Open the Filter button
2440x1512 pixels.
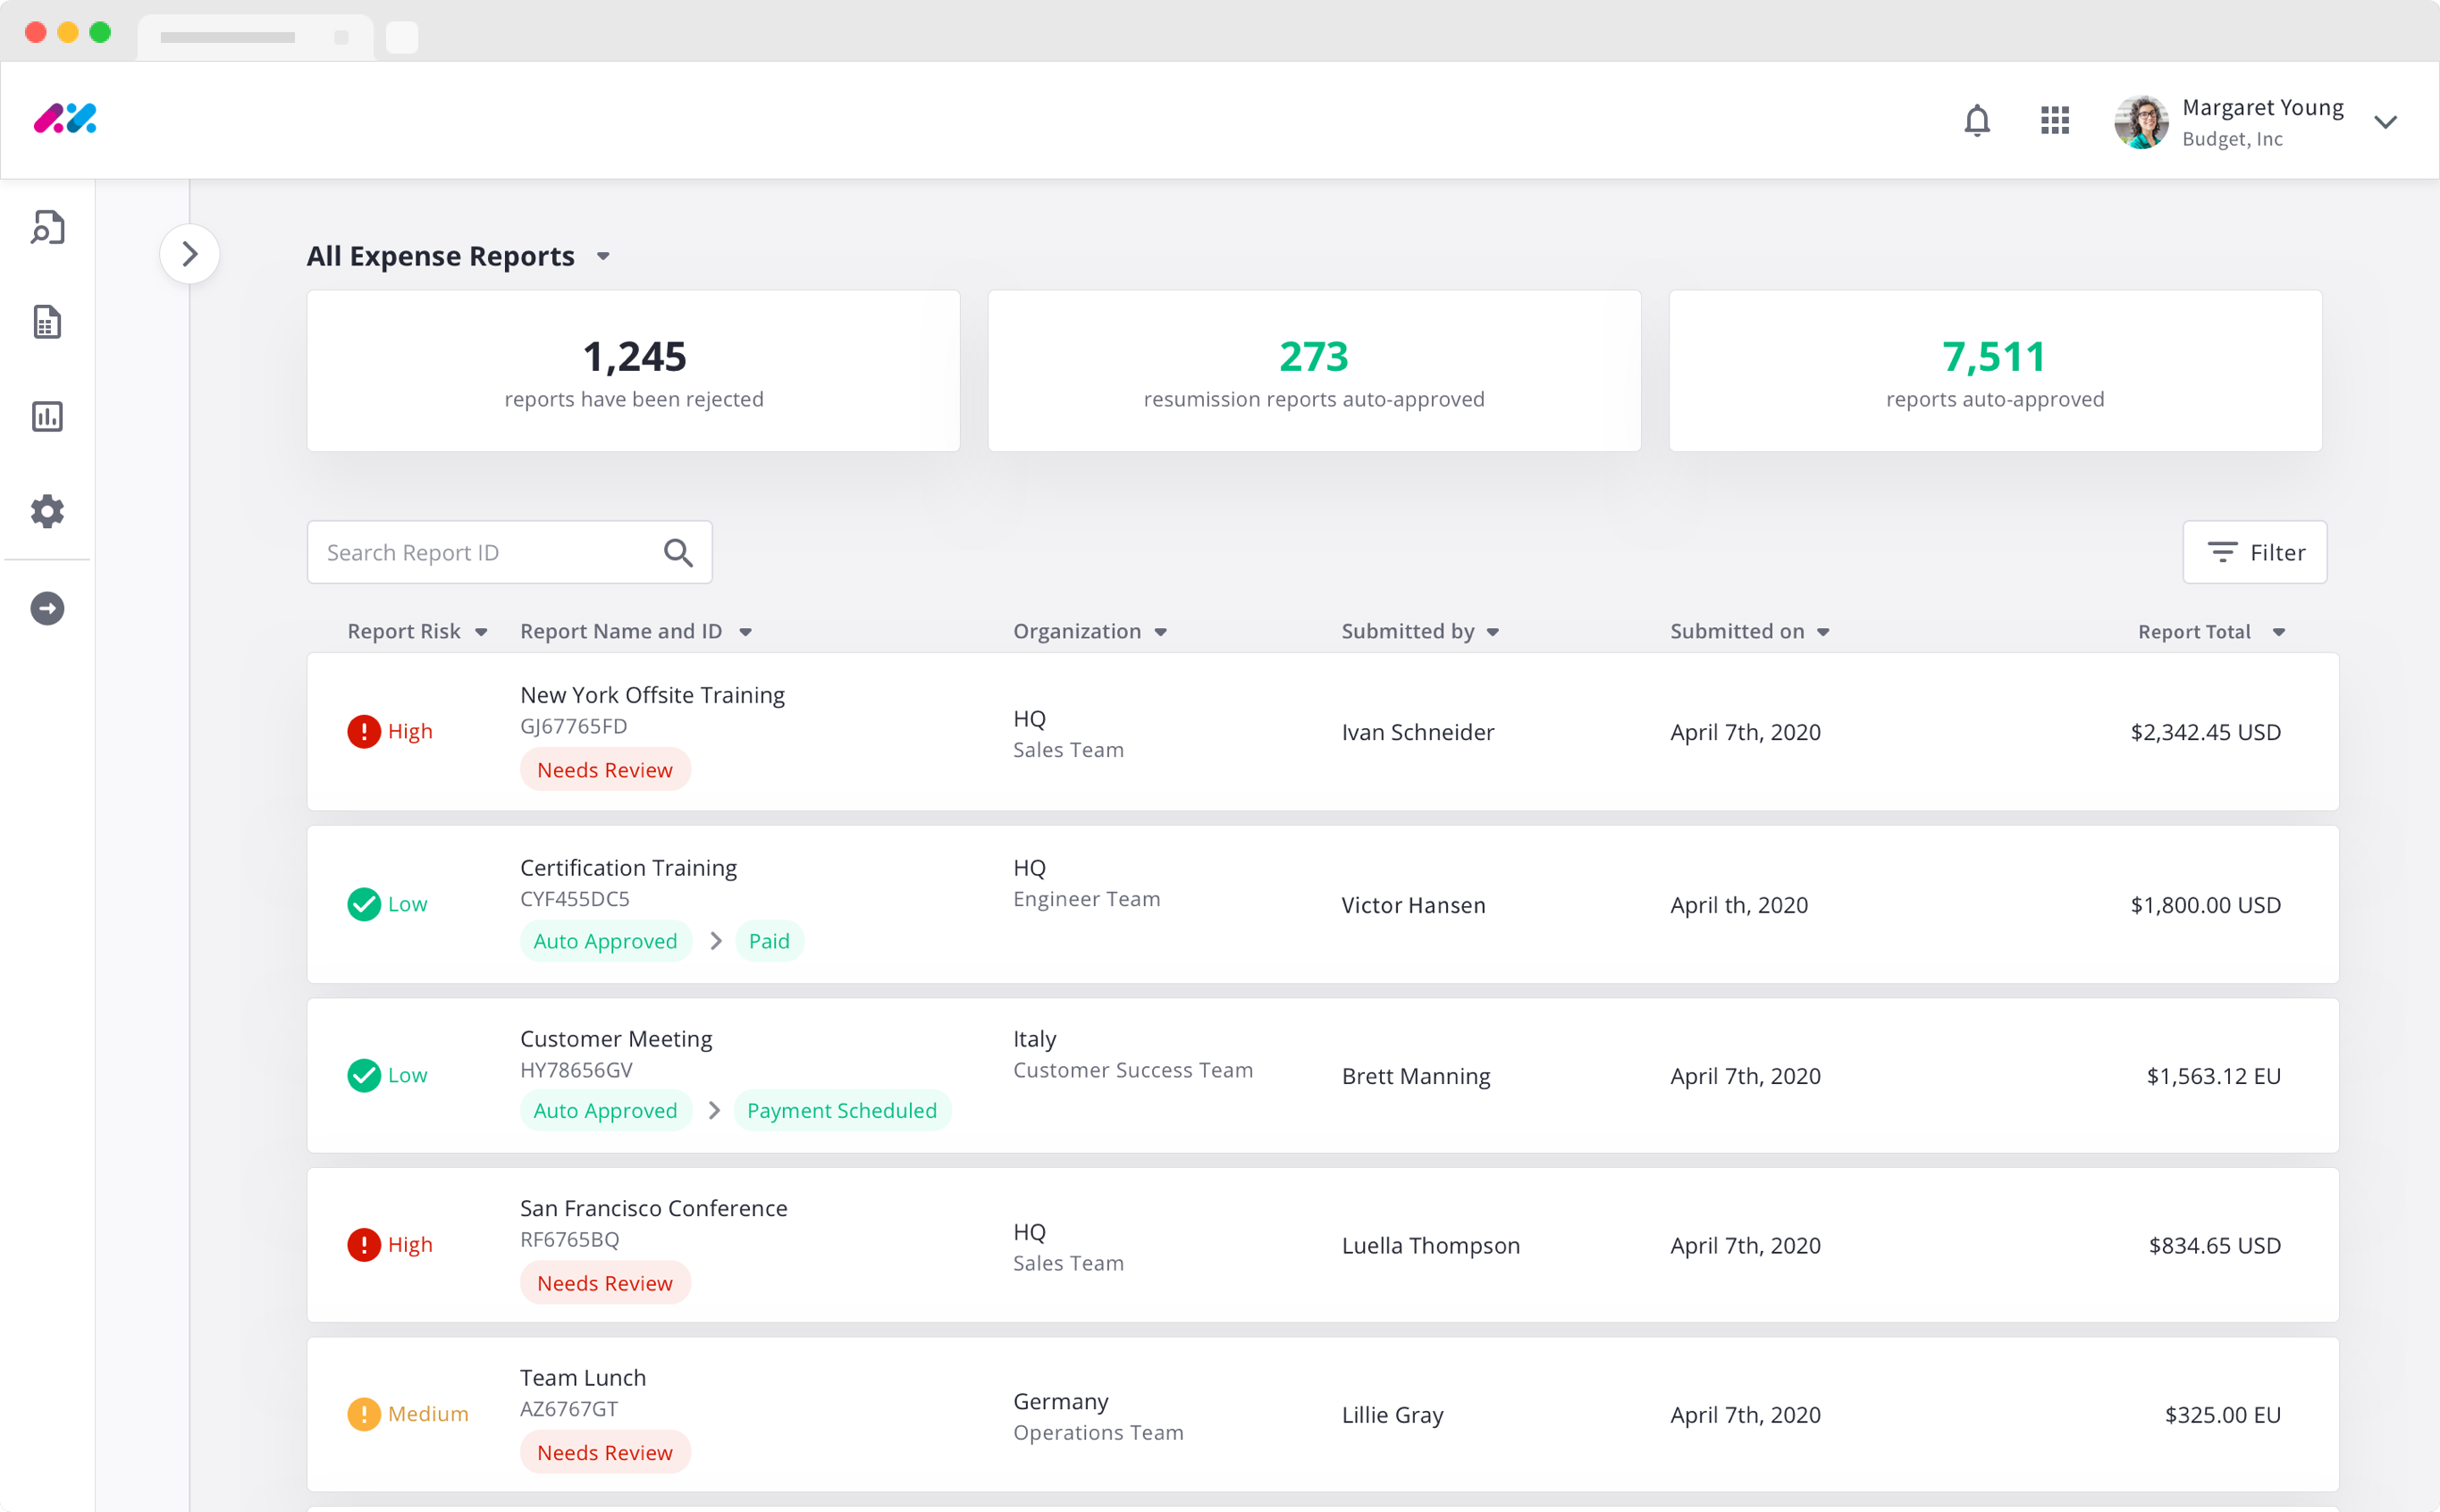[x=2254, y=552]
